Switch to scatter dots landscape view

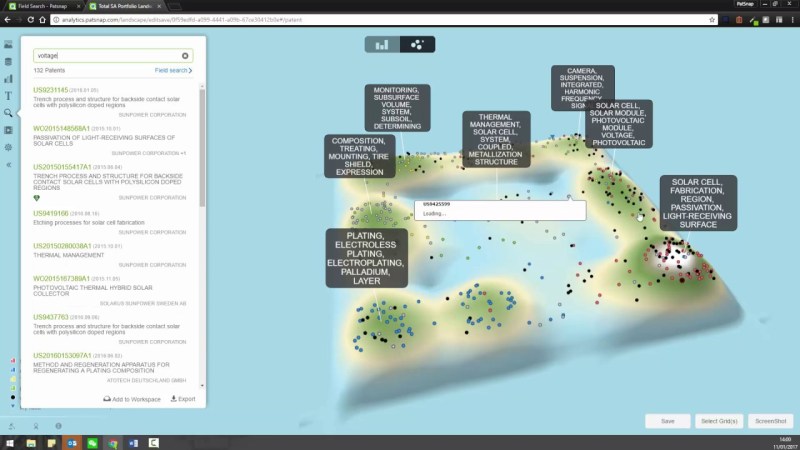point(417,45)
